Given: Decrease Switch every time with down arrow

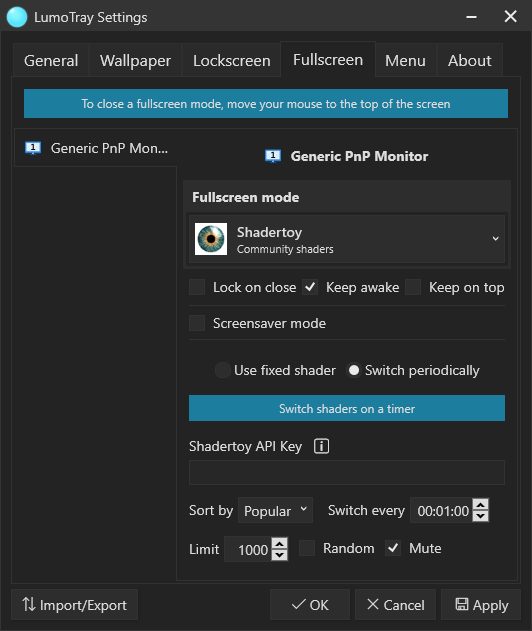Looking at the screenshot, I should coord(480,516).
